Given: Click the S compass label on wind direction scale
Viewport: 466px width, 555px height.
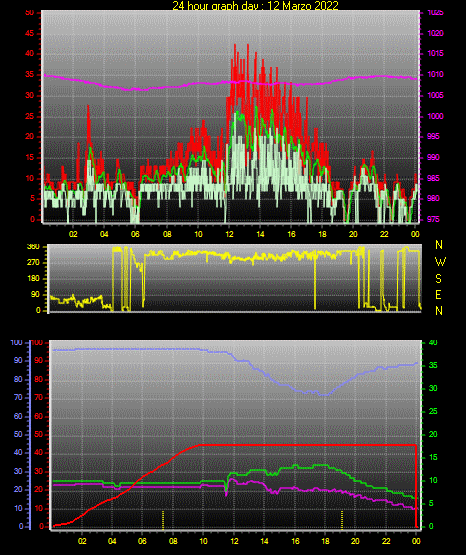Looking at the screenshot, I should pos(438,279).
